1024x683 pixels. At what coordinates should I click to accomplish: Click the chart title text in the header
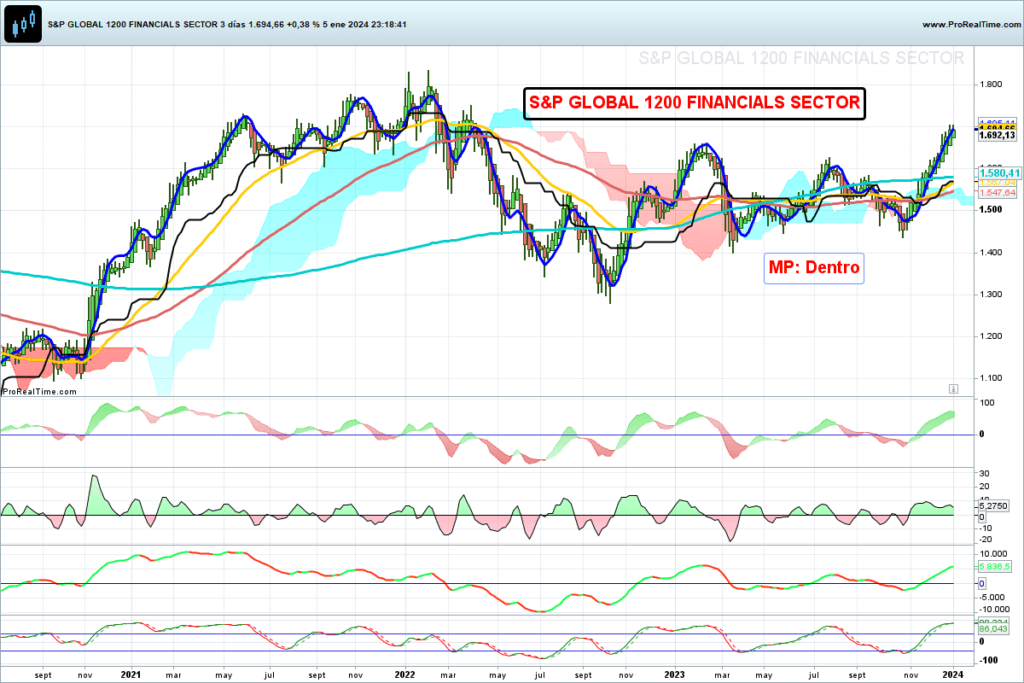pyautogui.click(x=227, y=24)
